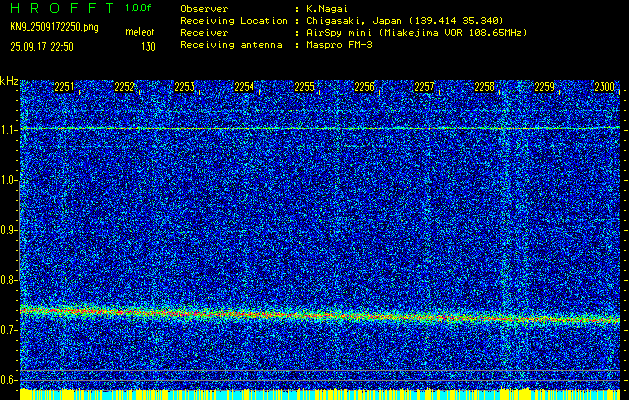Click the 0.6 frequency axis label
The height and width of the screenshot is (400, 629).
click(8, 380)
